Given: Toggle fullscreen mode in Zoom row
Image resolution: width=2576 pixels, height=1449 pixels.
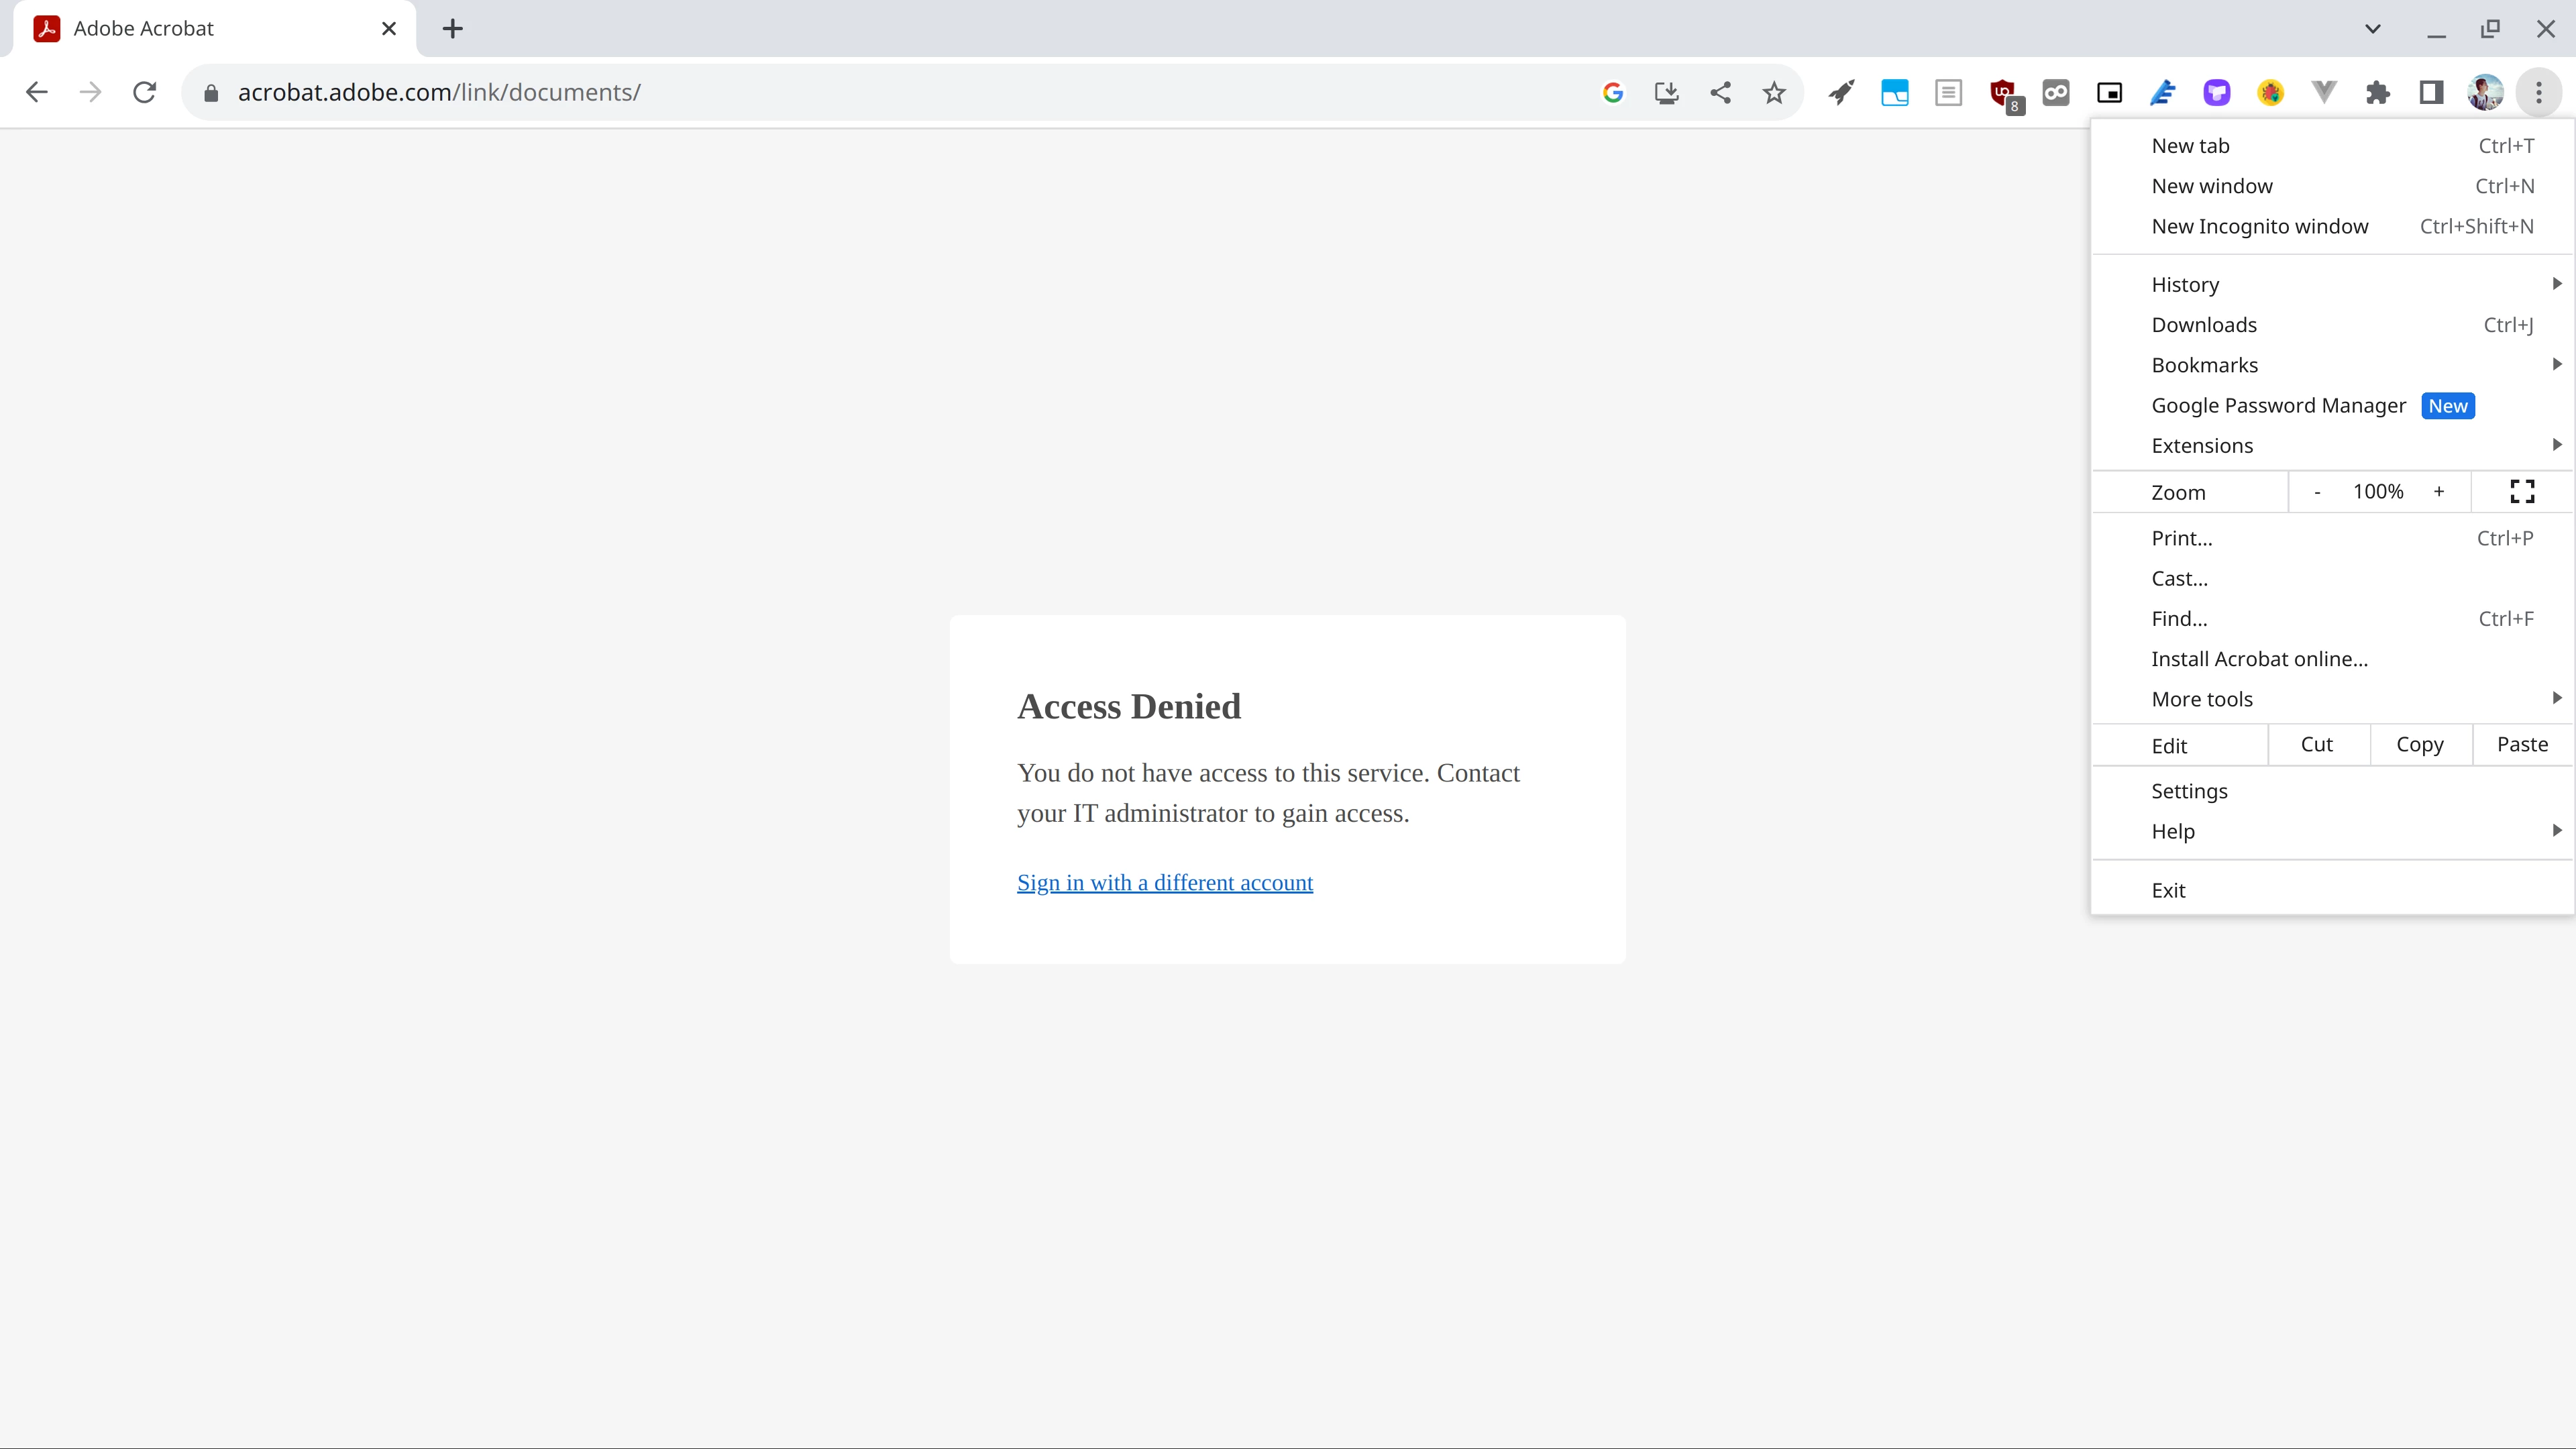Looking at the screenshot, I should [x=2521, y=491].
